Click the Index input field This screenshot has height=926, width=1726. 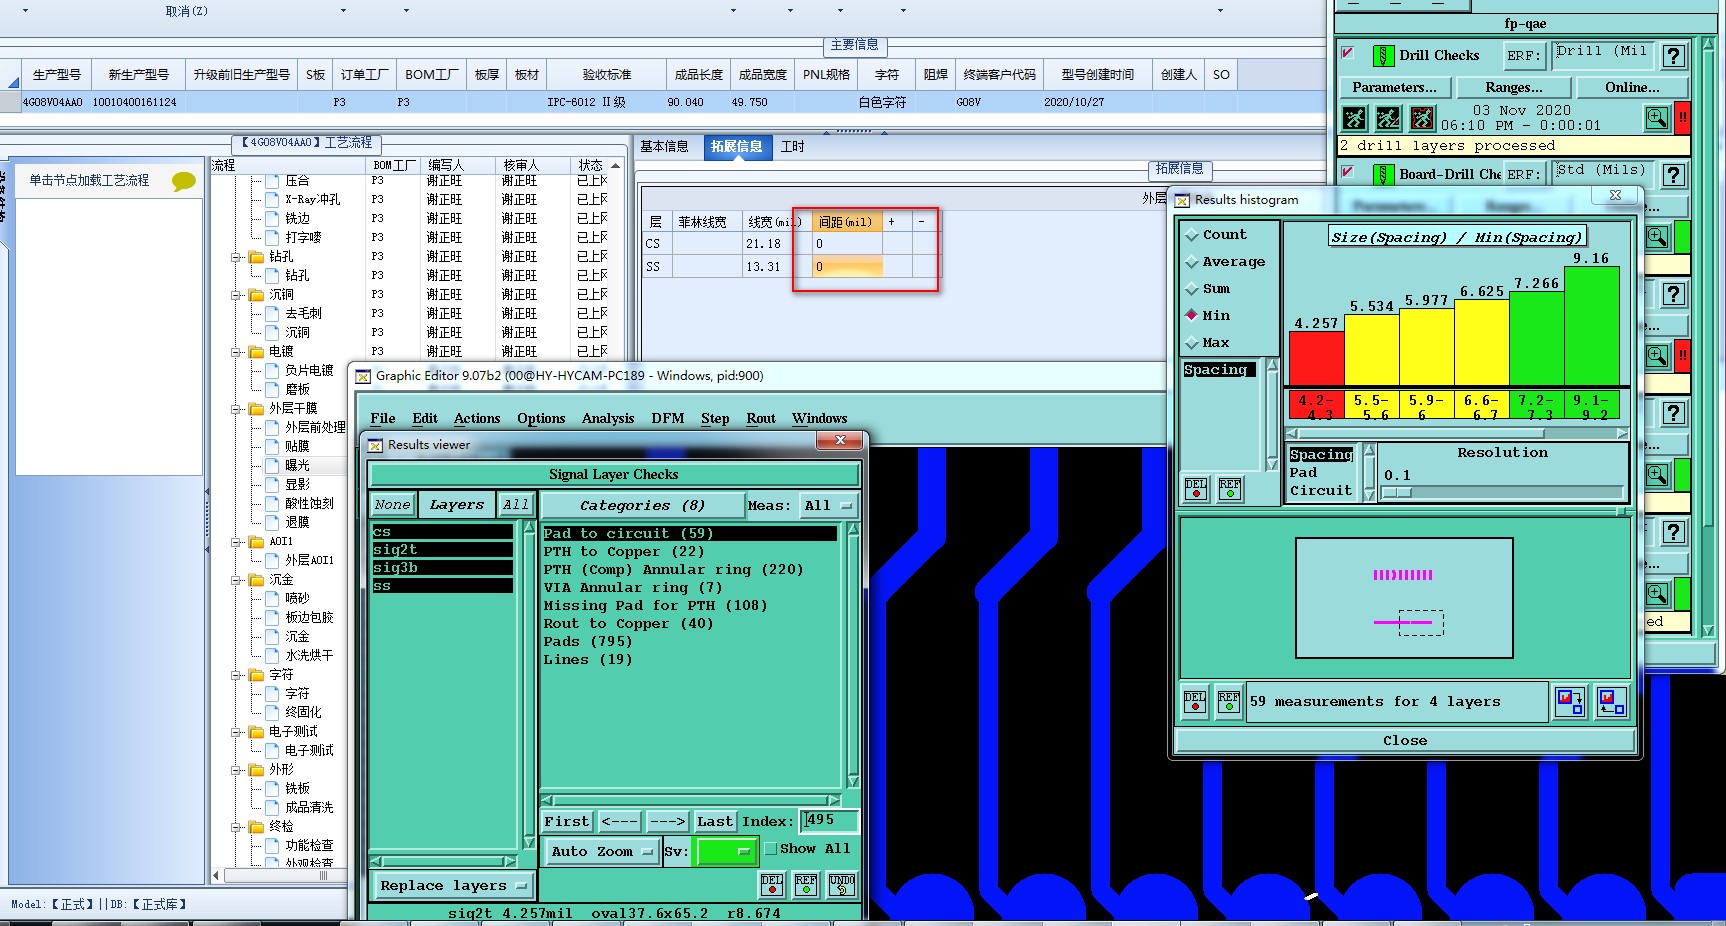click(x=829, y=821)
